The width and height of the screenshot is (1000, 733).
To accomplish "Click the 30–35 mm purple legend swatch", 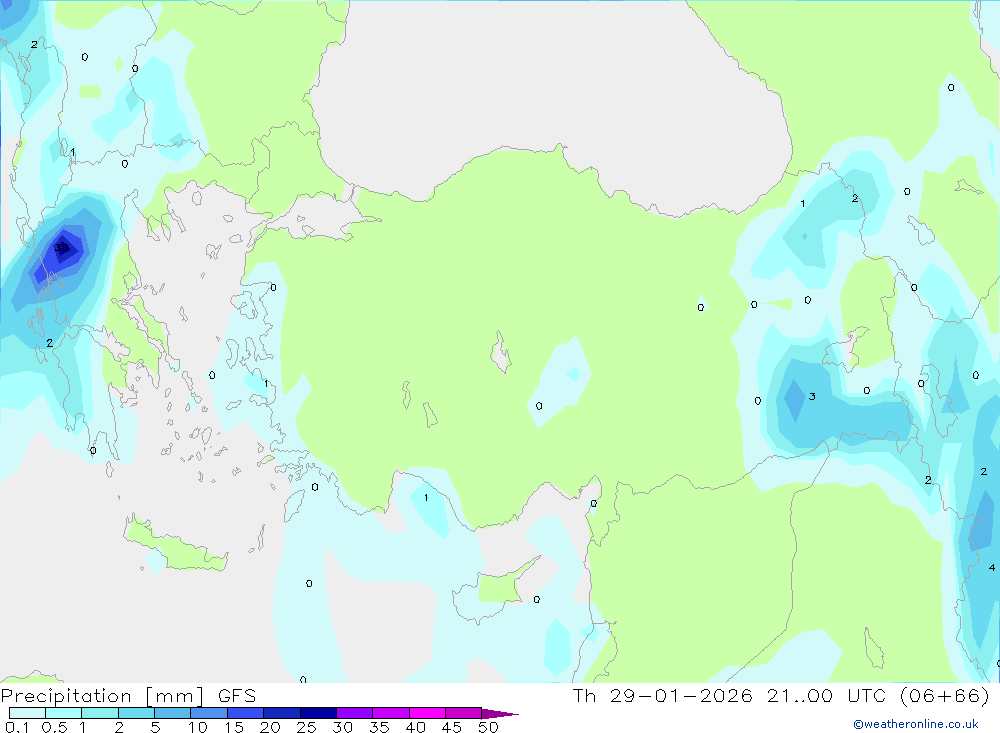I will (354, 713).
